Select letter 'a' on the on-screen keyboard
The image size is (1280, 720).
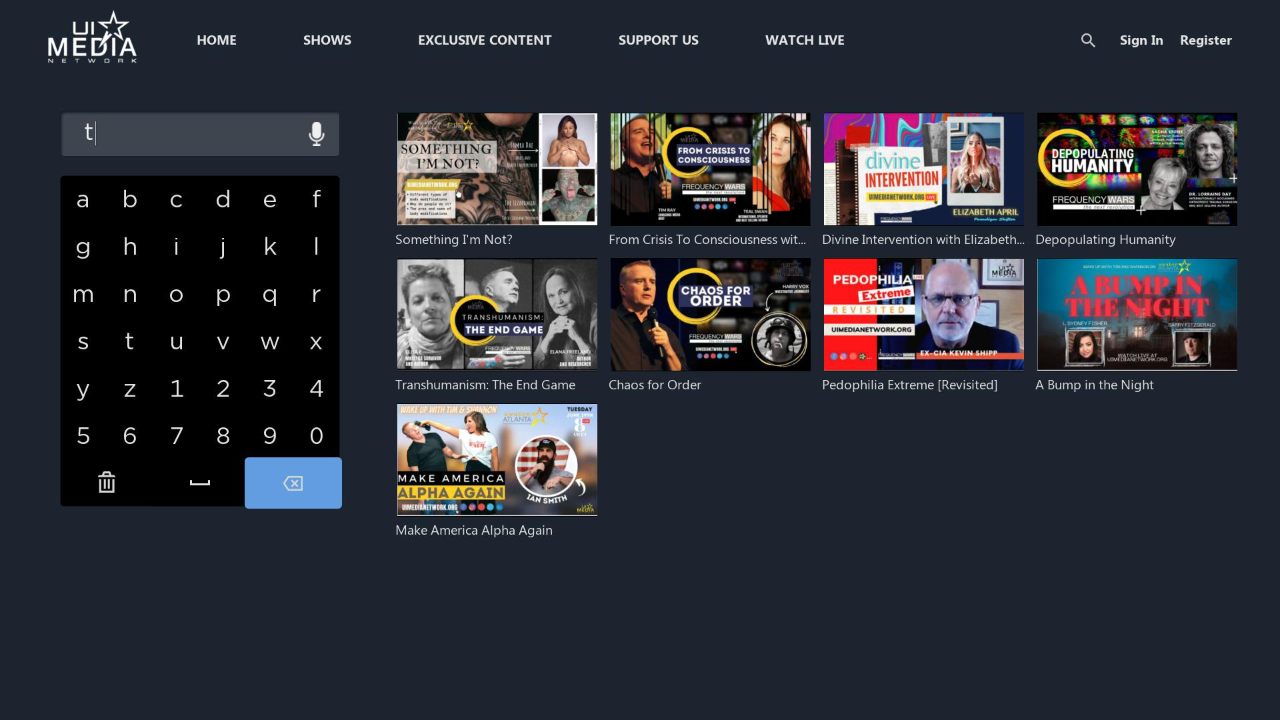83,199
